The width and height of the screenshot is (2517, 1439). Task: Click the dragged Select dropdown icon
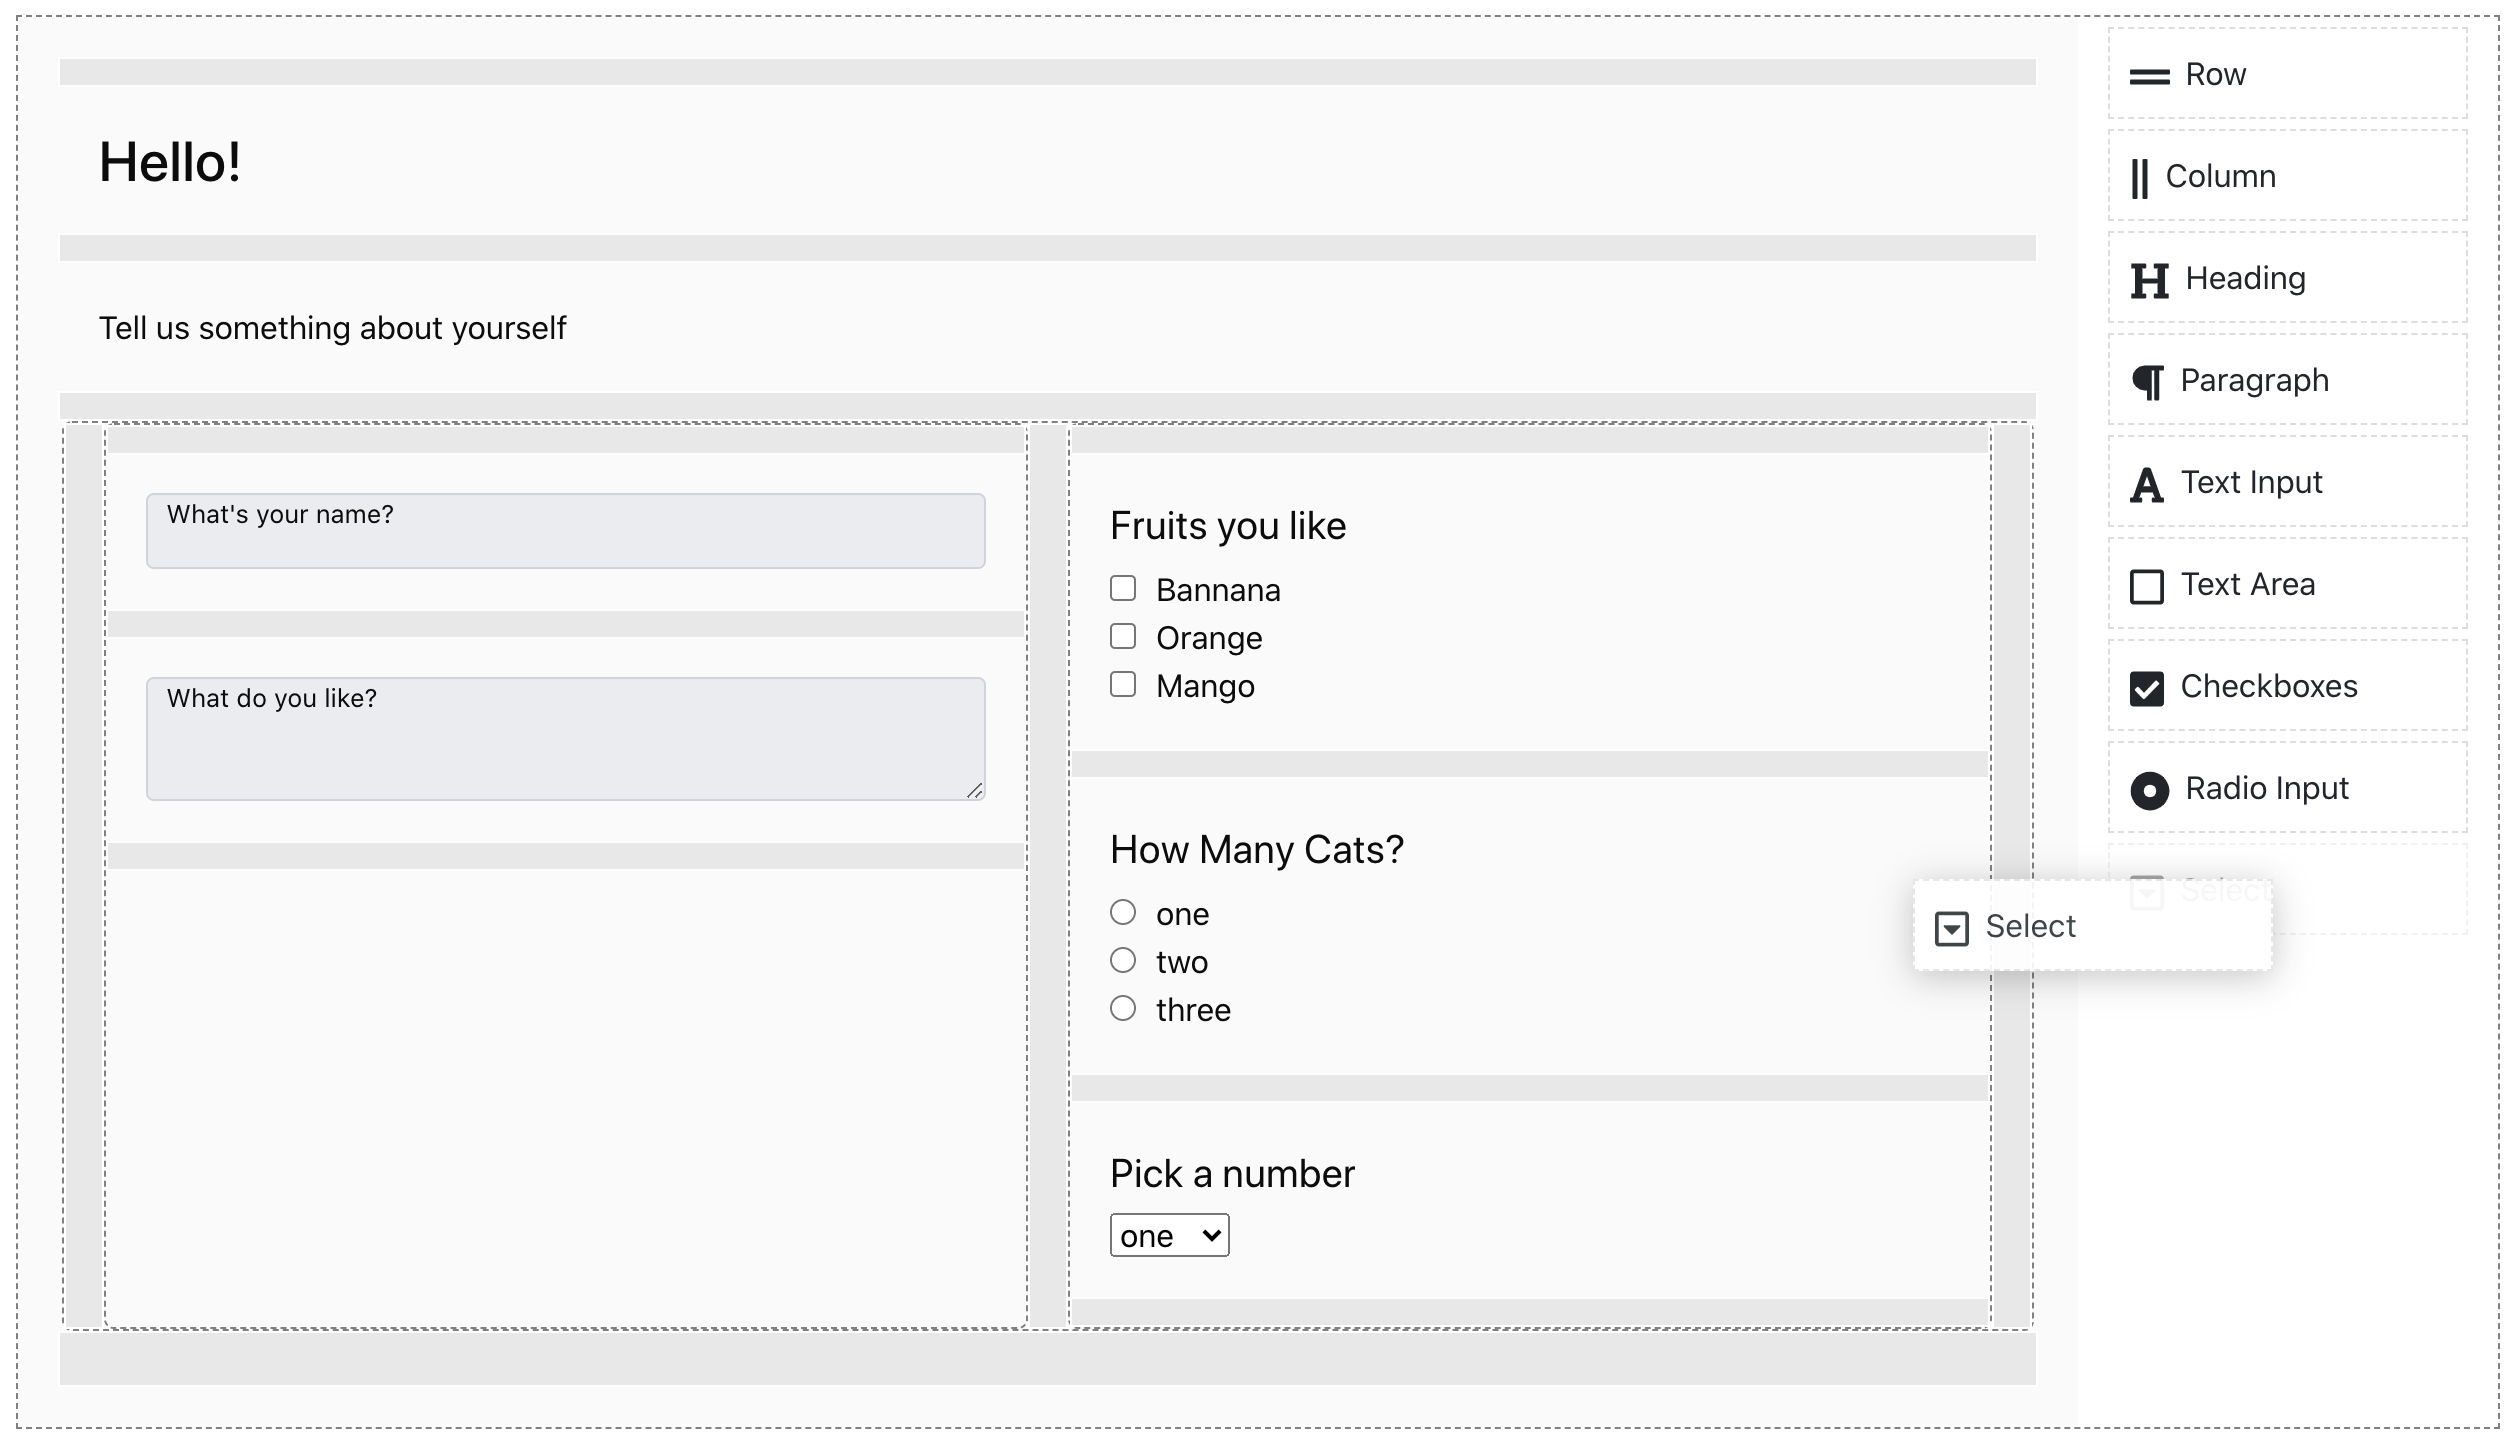[x=1951, y=928]
